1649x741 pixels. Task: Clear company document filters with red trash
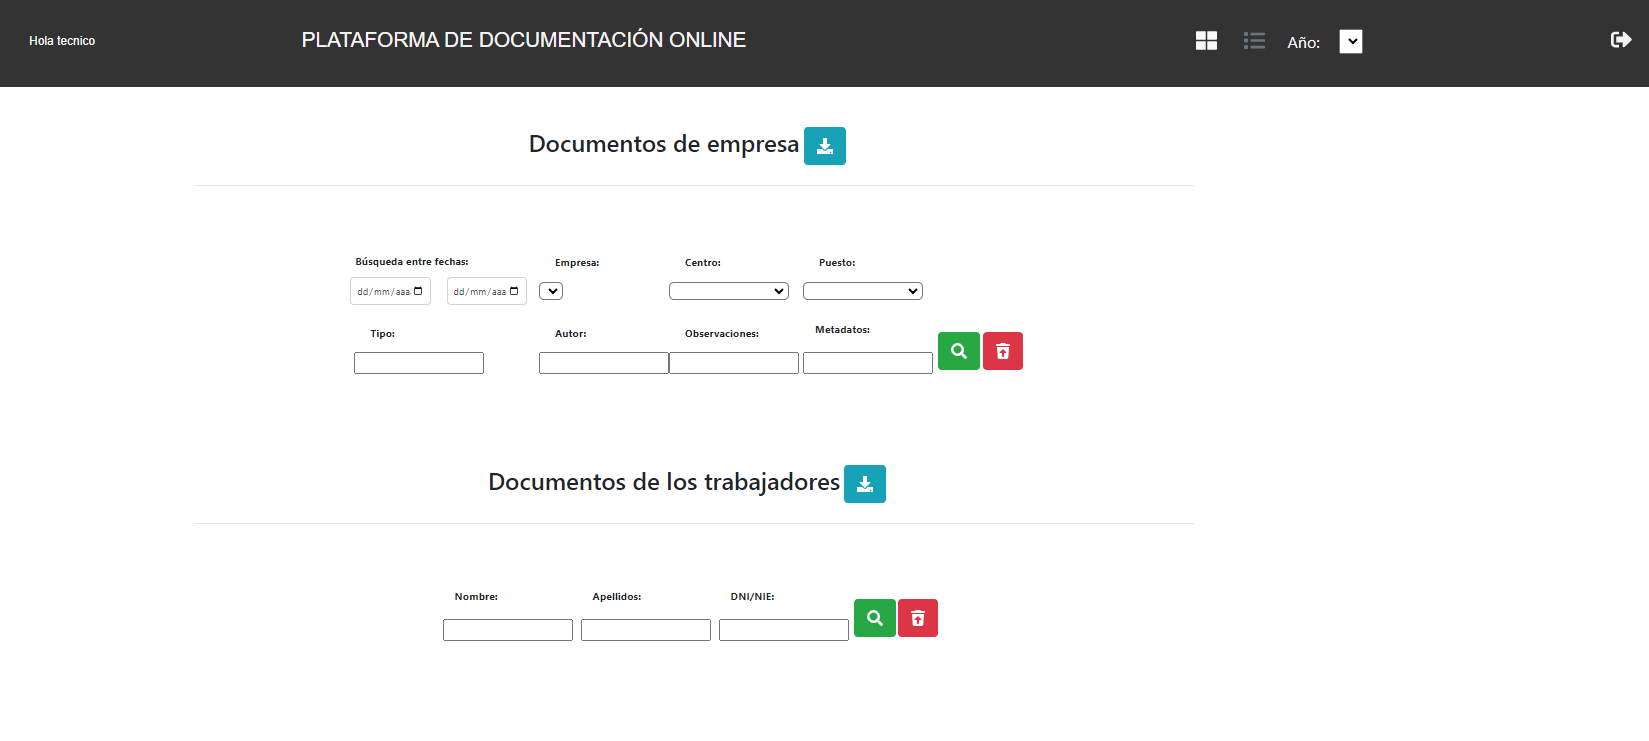point(1003,351)
